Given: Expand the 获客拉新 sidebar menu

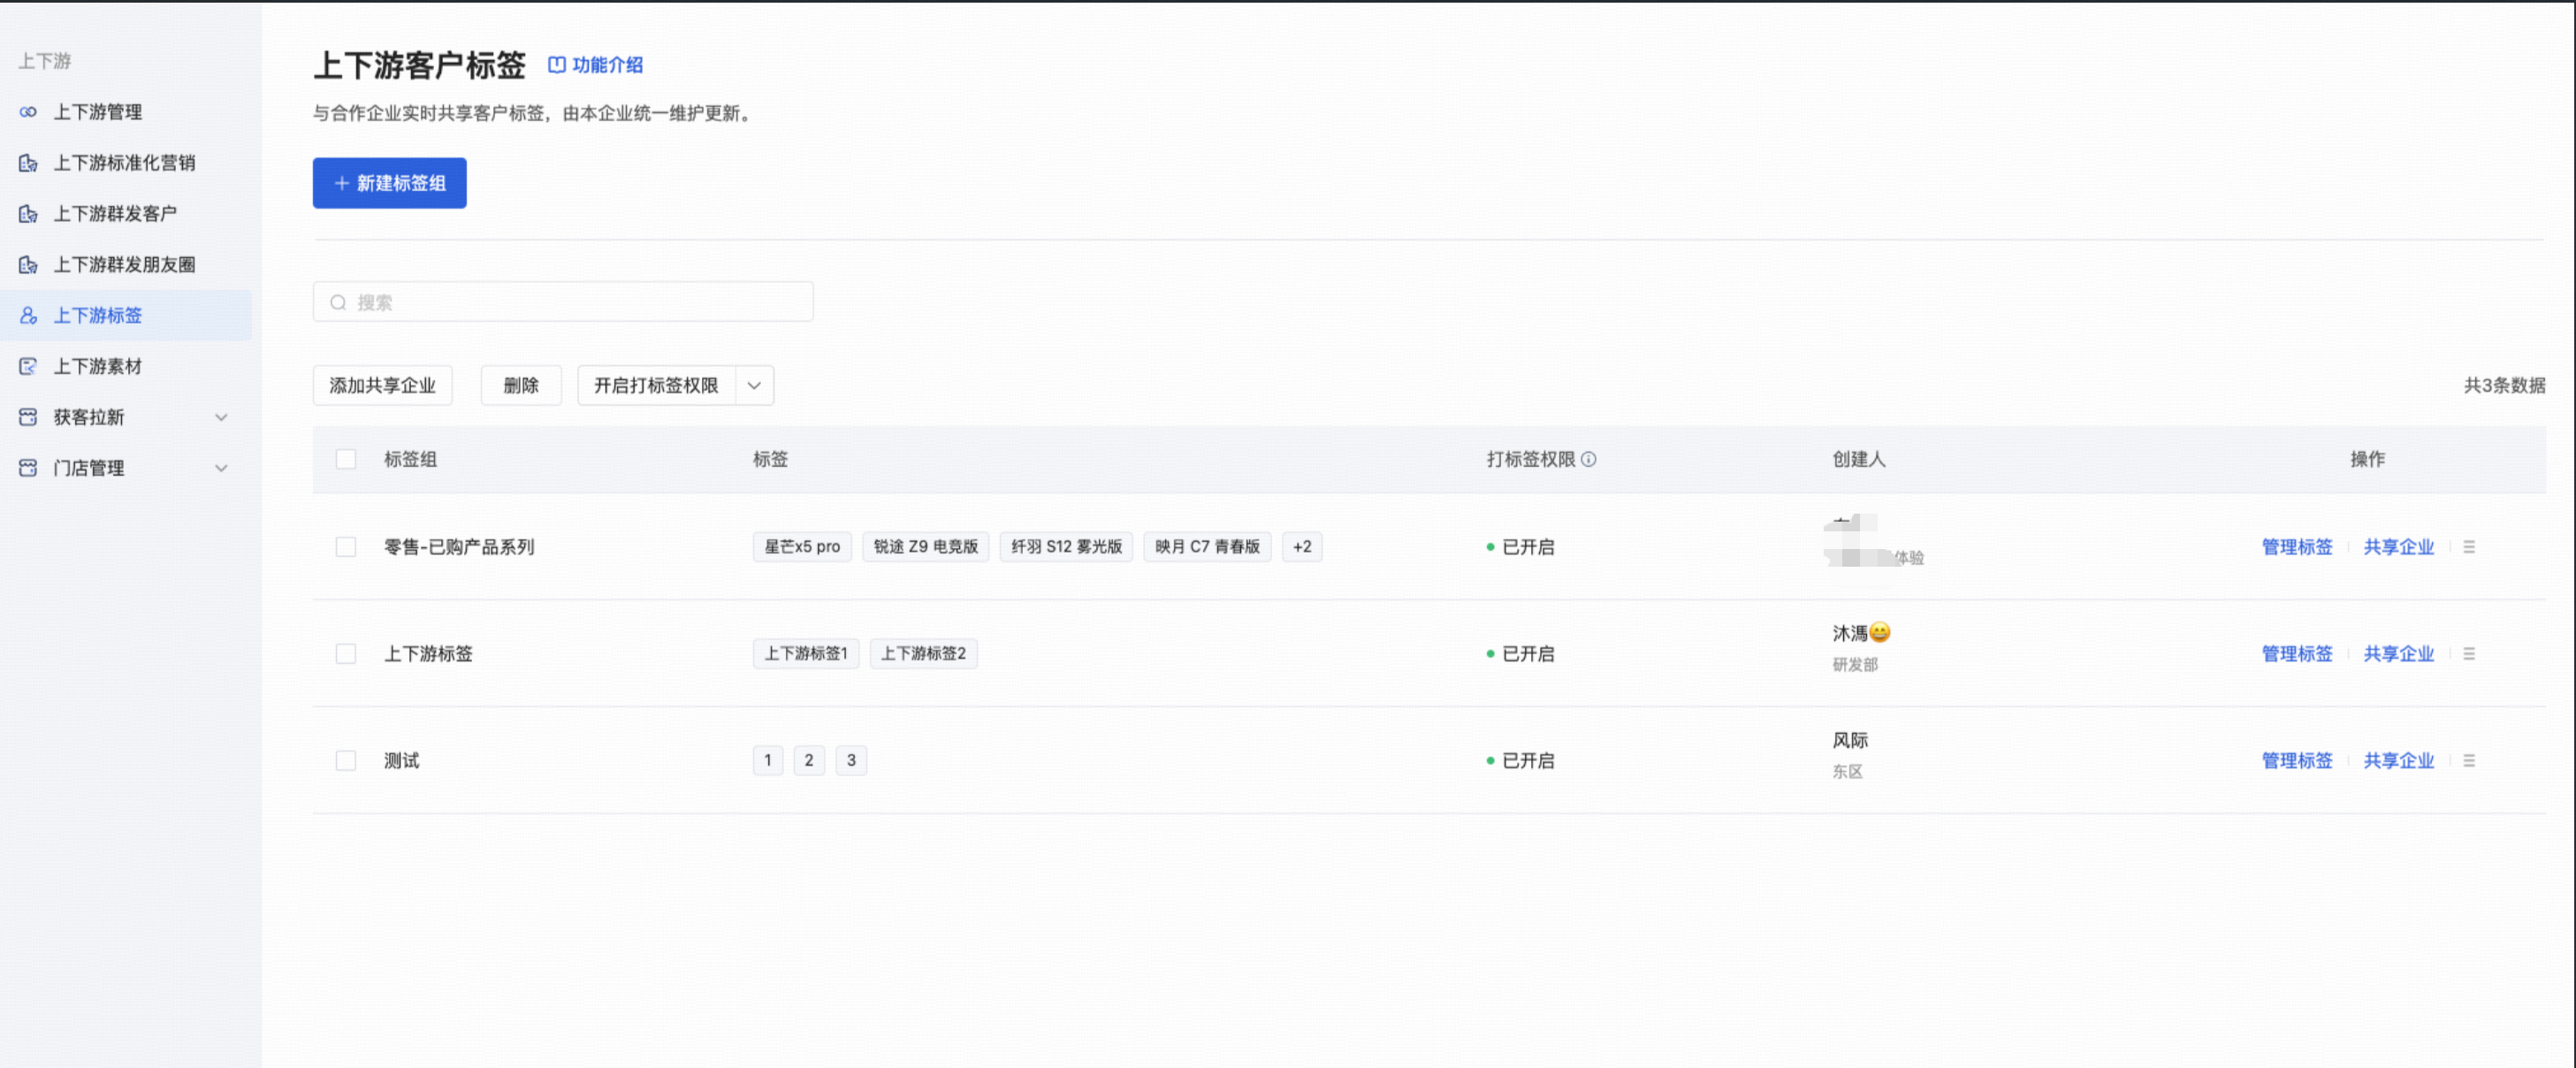Looking at the screenshot, I should [x=221, y=417].
